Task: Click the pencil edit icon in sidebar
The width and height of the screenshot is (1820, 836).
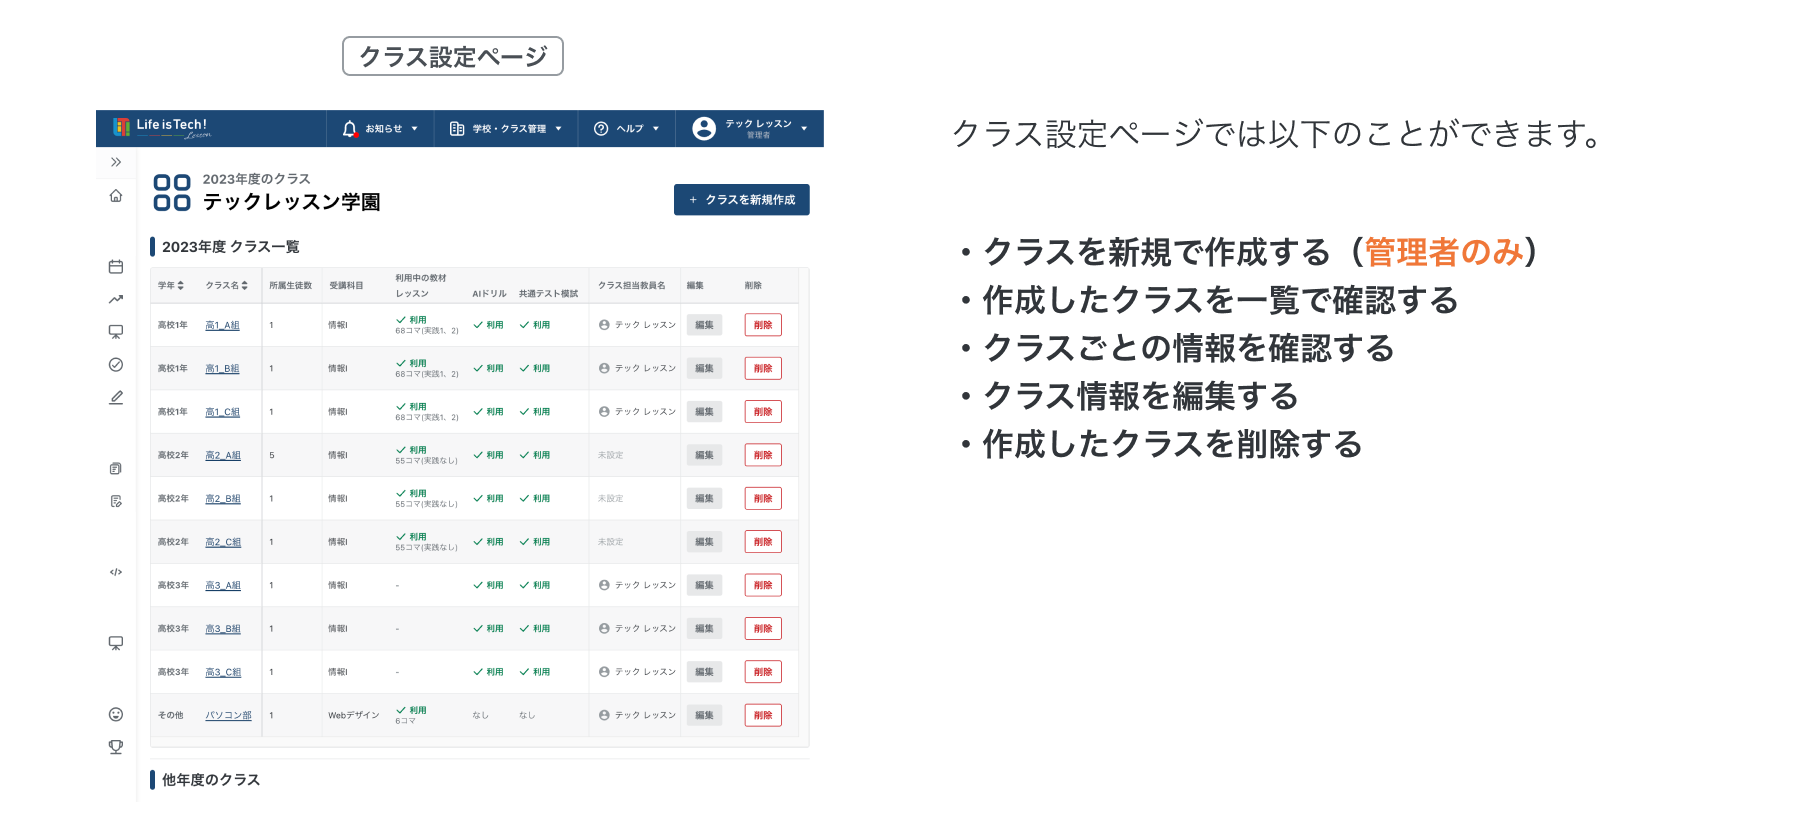Action: coord(116,398)
